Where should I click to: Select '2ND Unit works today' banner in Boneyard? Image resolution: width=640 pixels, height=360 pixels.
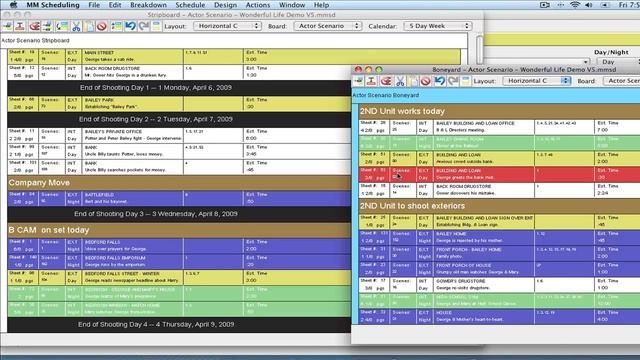click(x=499, y=111)
